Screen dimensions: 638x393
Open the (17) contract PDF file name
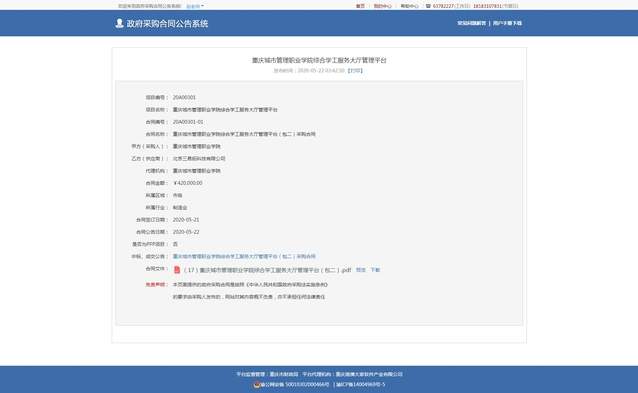click(267, 270)
